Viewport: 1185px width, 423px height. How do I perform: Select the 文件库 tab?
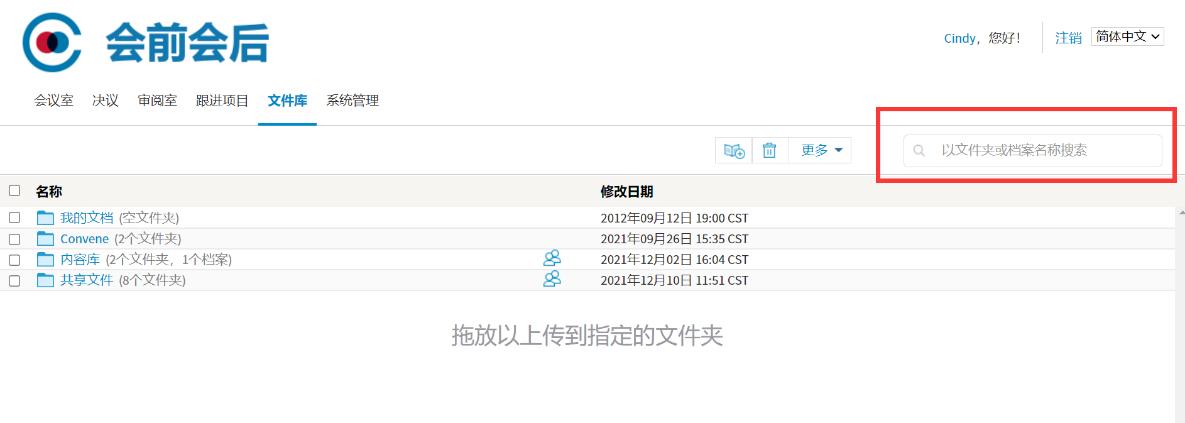(x=287, y=100)
